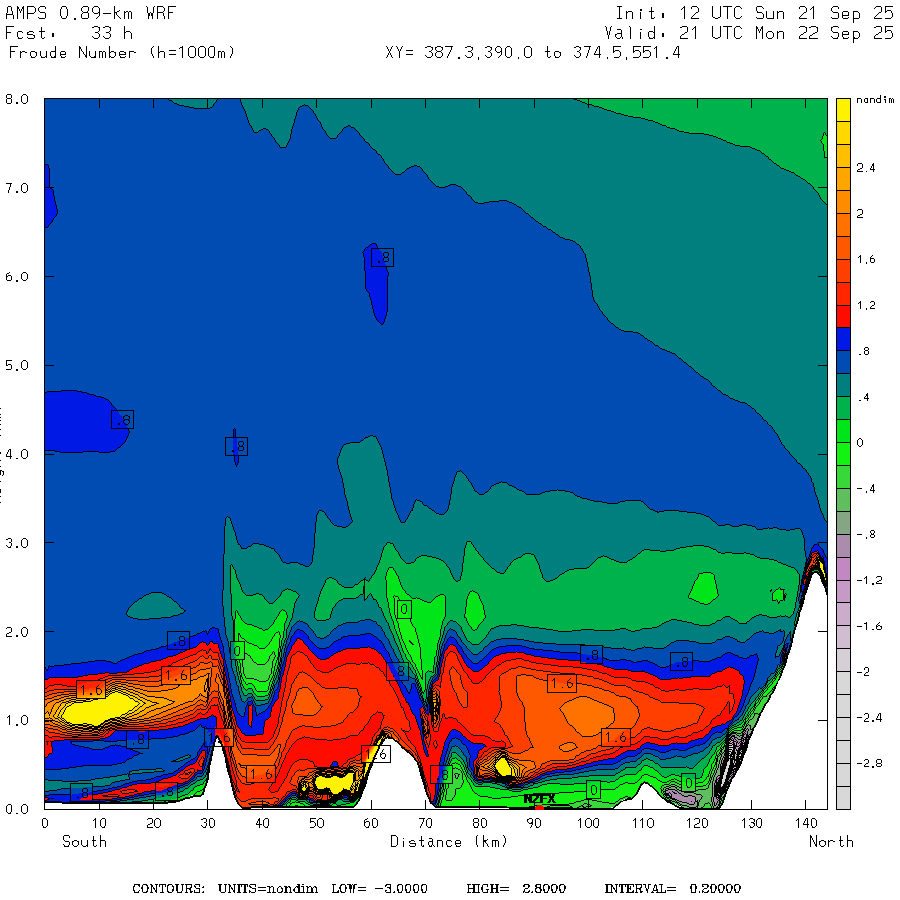The width and height of the screenshot is (900, 900).
Task: Click the -1.2 colorbar label
Action: tap(869, 580)
